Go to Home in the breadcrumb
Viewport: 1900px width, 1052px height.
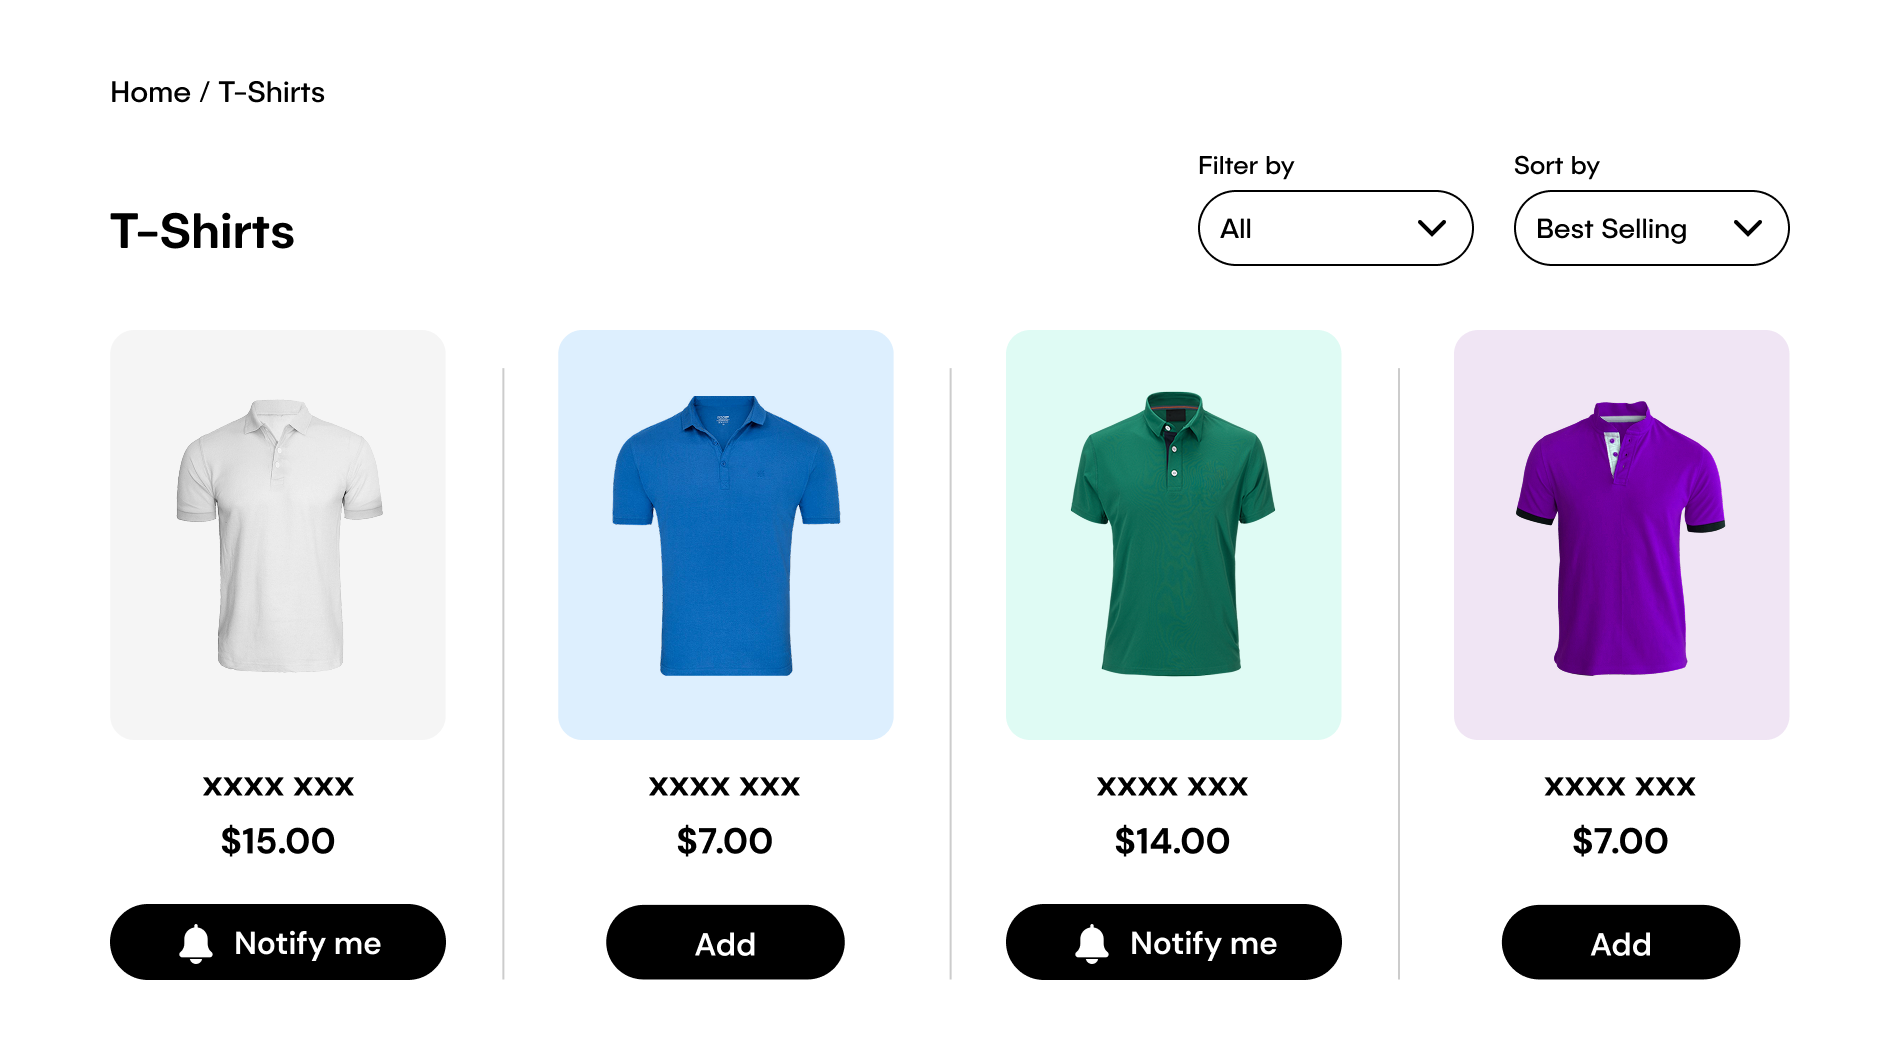coord(150,92)
